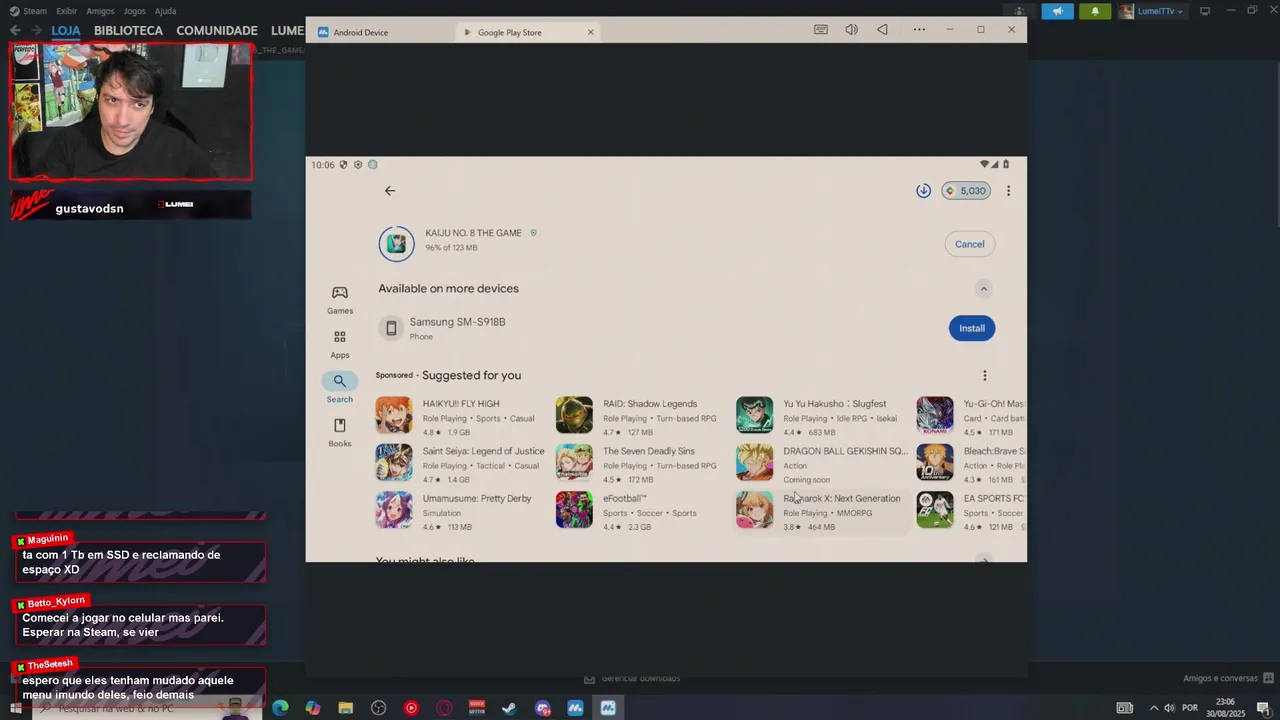Open Saint Seiya: Legend of Justice icon
The width and height of the screenshot is (1280, 720).
tap(394, 462)
